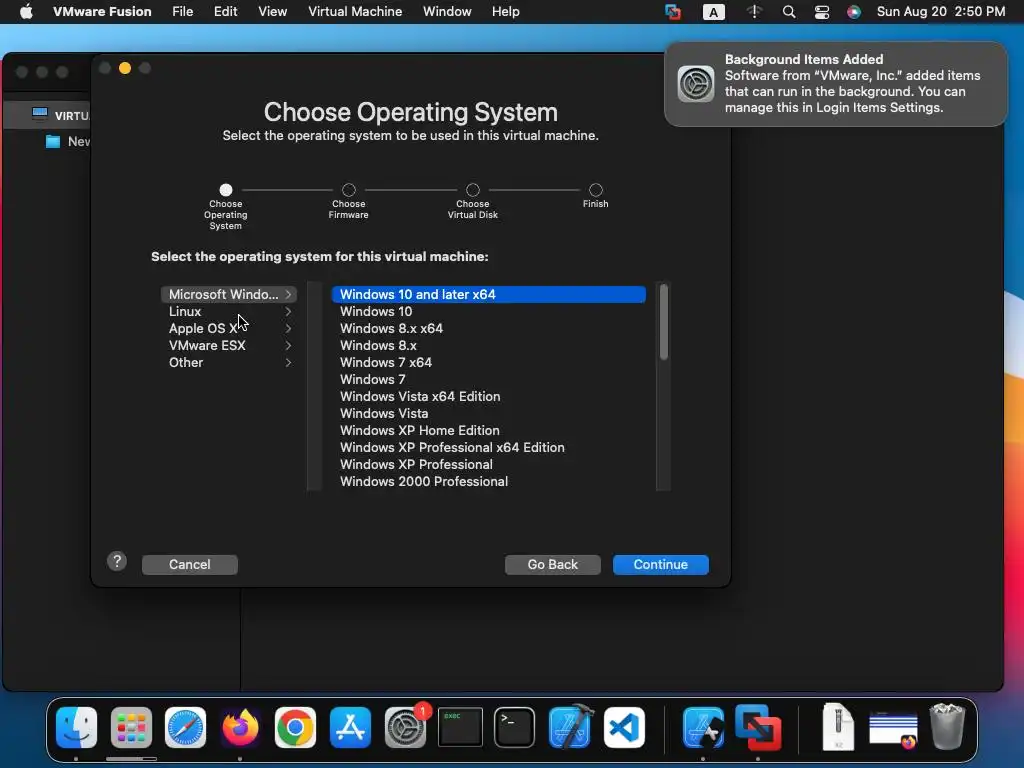Expand the Apple OS X category chevron
1024x768 pixels.
[x=288, y=328]
